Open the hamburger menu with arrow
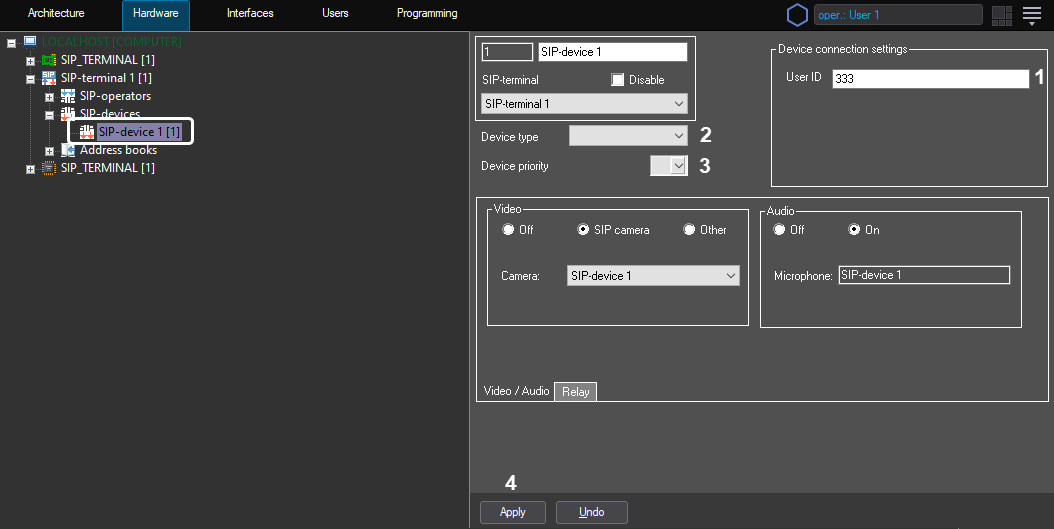This screenshot has height=529, width=1054. (x=1032, y=15)
